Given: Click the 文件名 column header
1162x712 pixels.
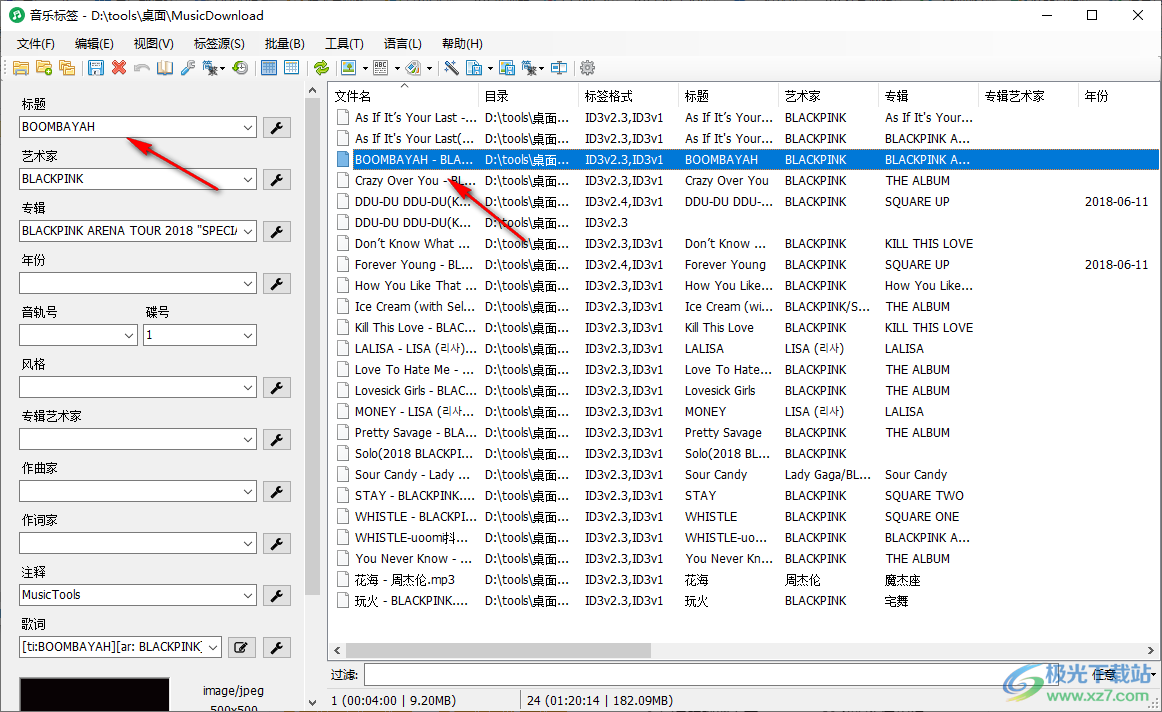Looking at the screenshot, I should pos(353,96).
